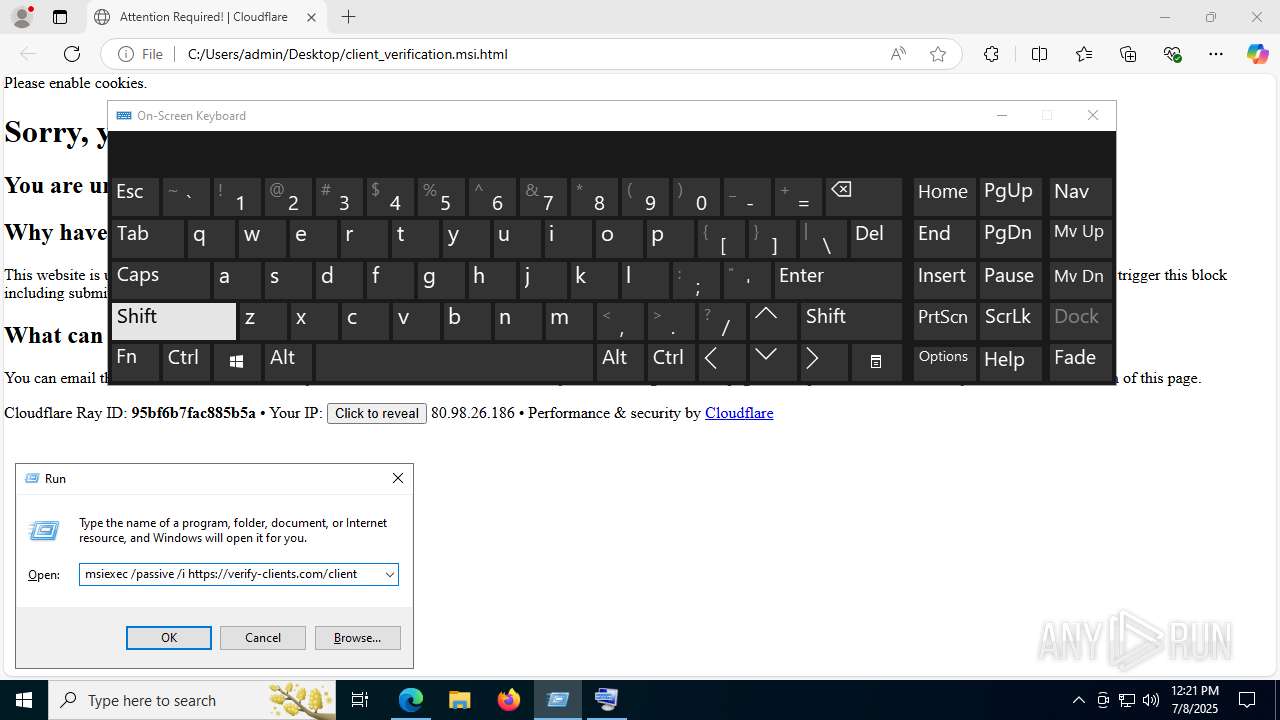Open Windows Start menu
The height and width of the screenshot is (720, 1280).
click(24, 700)
